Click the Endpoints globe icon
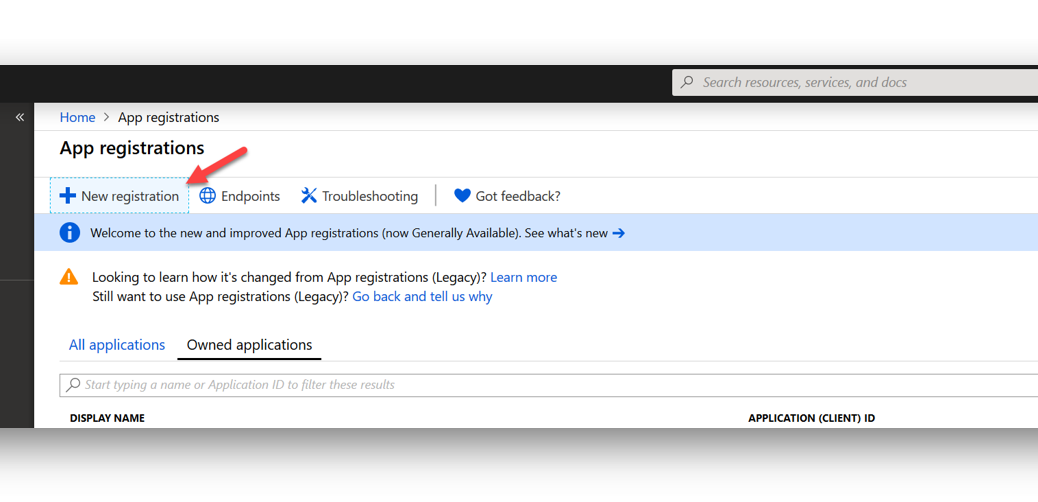 point(208,196)
